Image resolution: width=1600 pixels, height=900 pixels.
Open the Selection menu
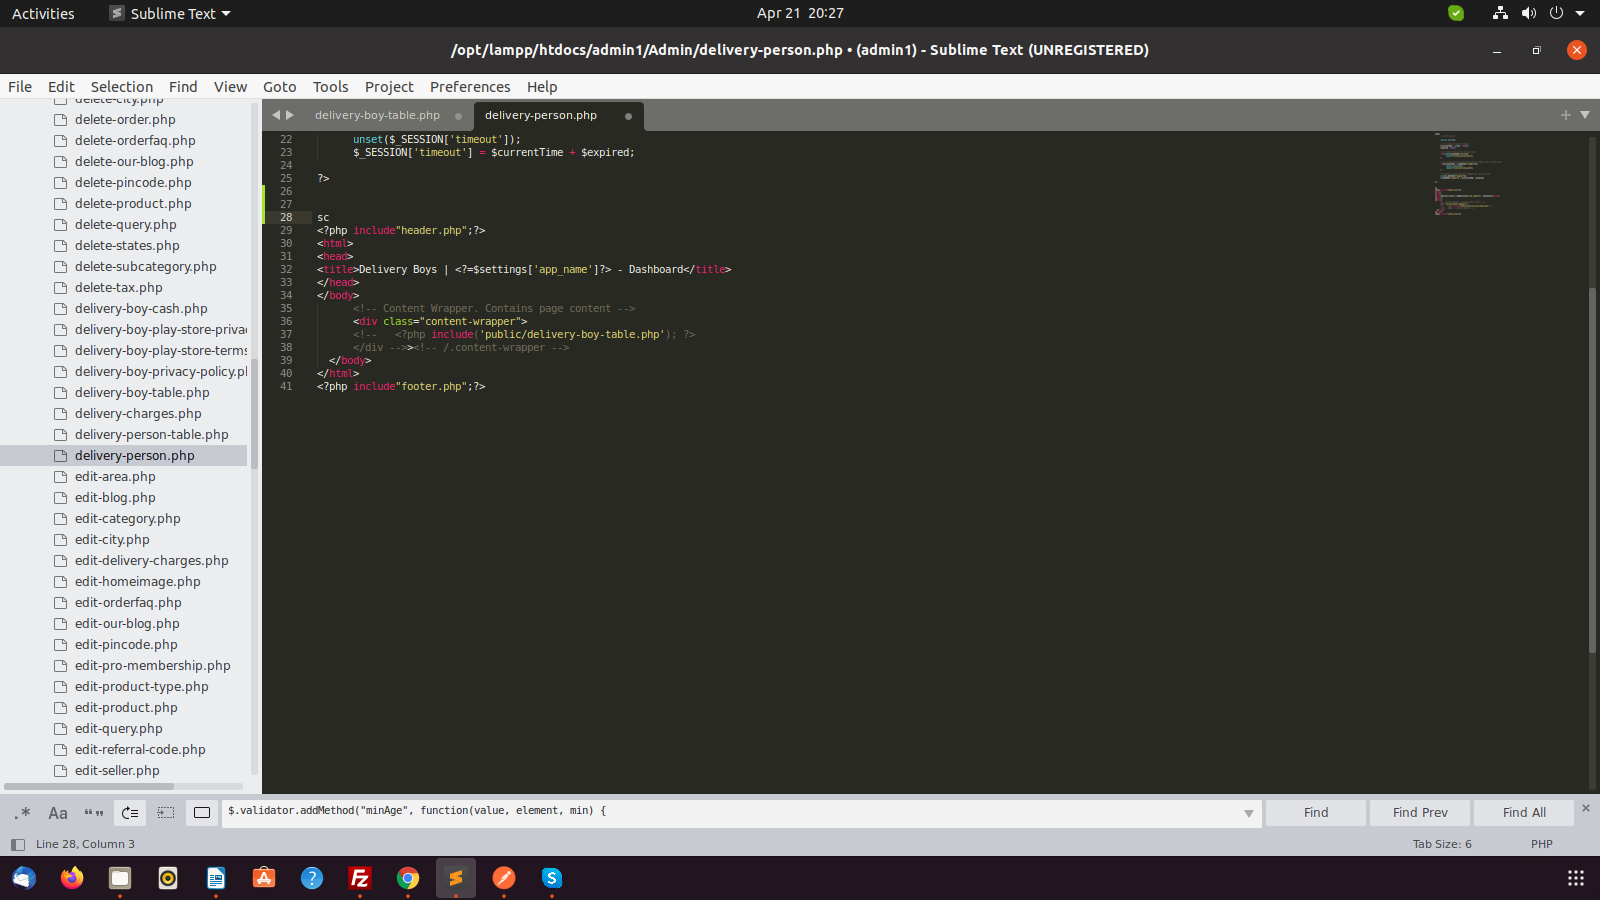tap(122, 87)
